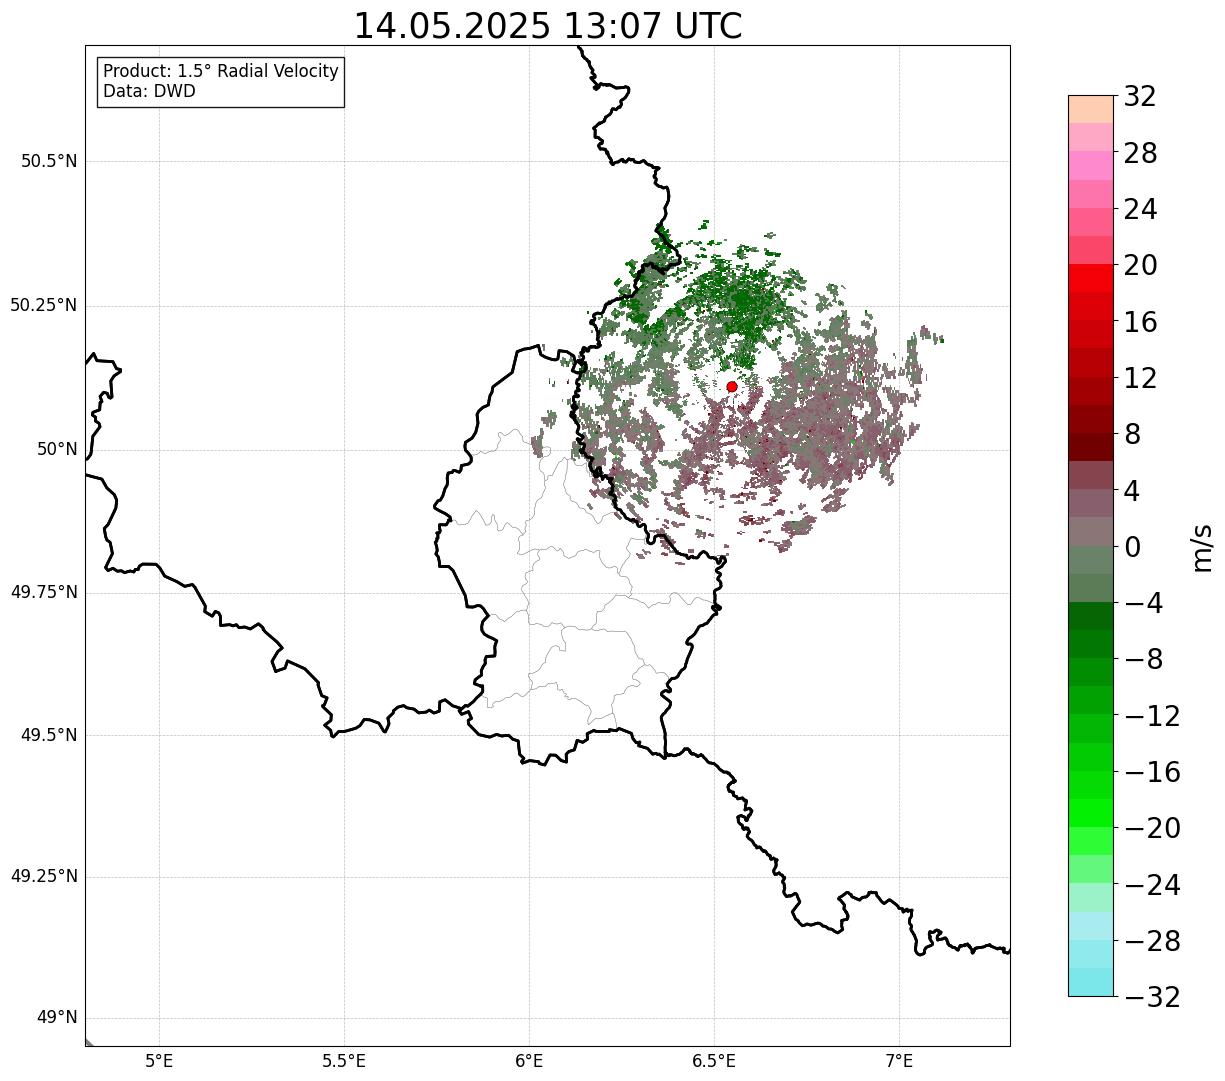The image size is (1225, 1081).
Task: Click the 5.5°E longitude label
Action: (x=344, y=1060)
